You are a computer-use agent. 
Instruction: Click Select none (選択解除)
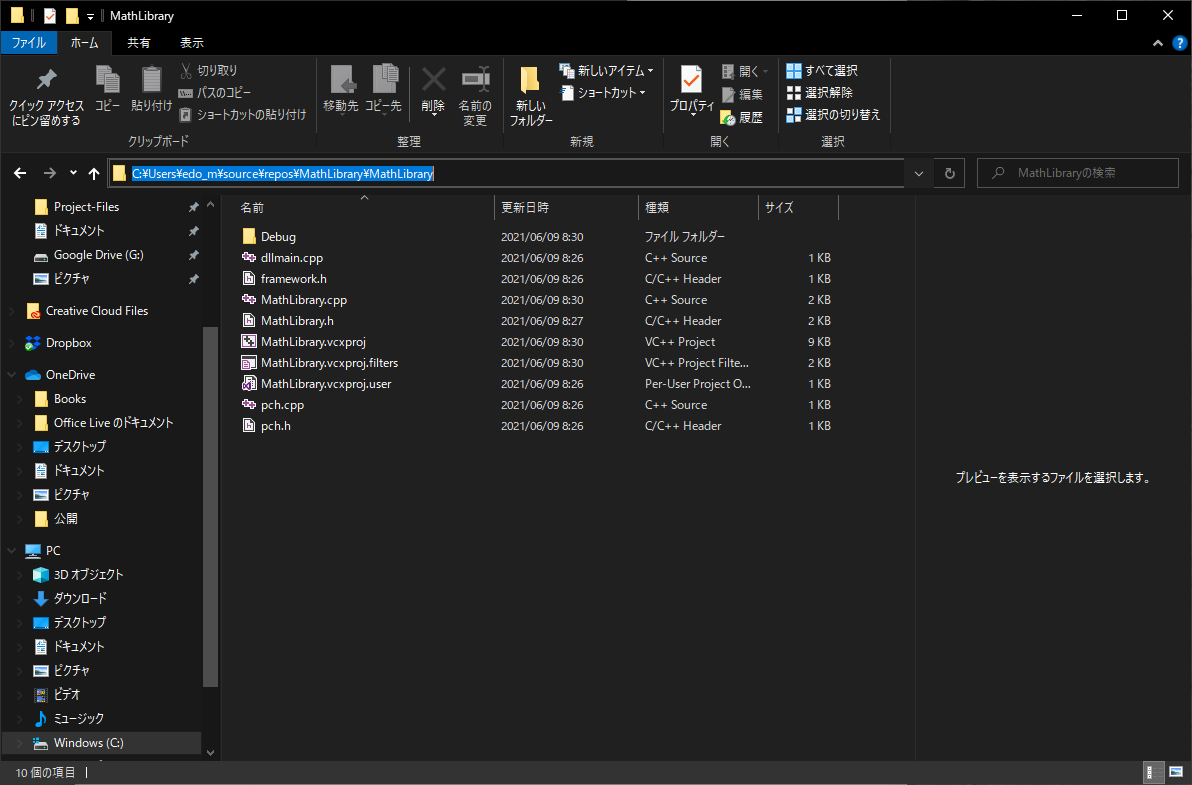820,93
